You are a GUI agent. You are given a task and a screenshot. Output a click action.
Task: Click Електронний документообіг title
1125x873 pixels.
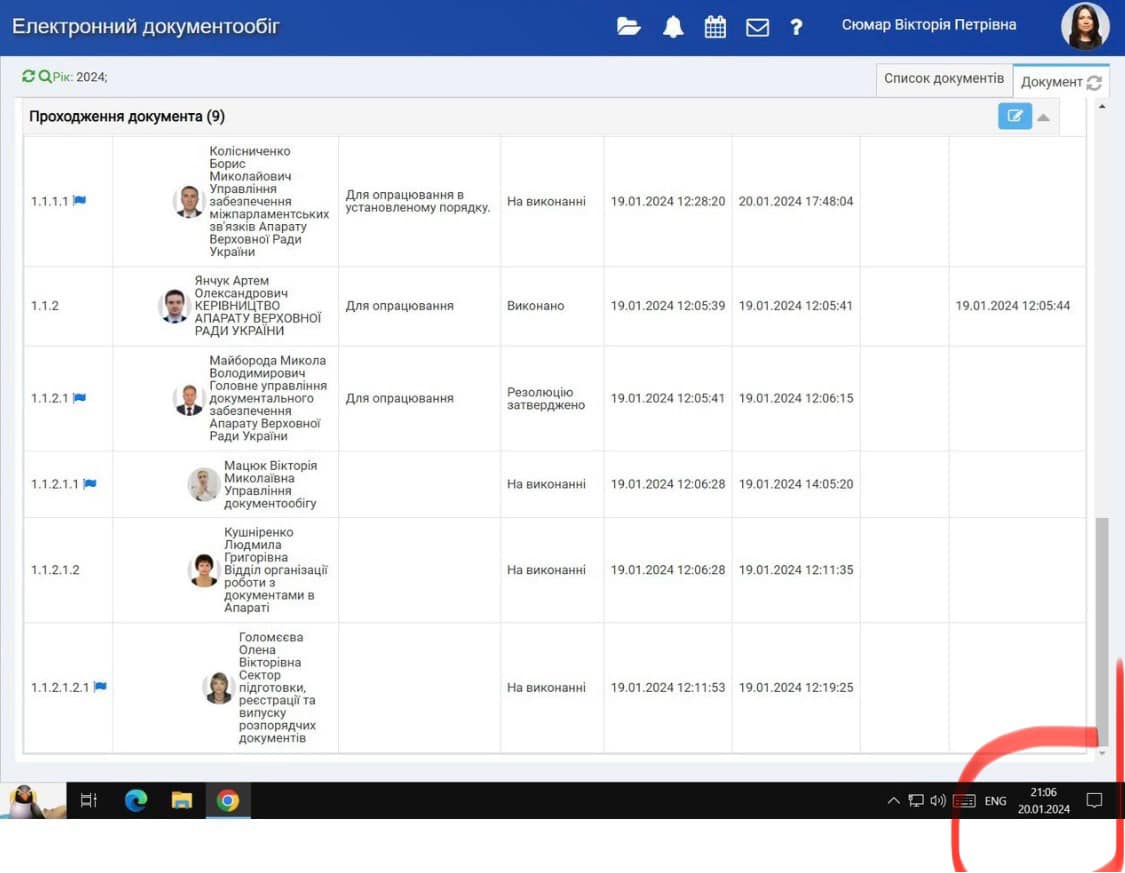tap(146, 27)
